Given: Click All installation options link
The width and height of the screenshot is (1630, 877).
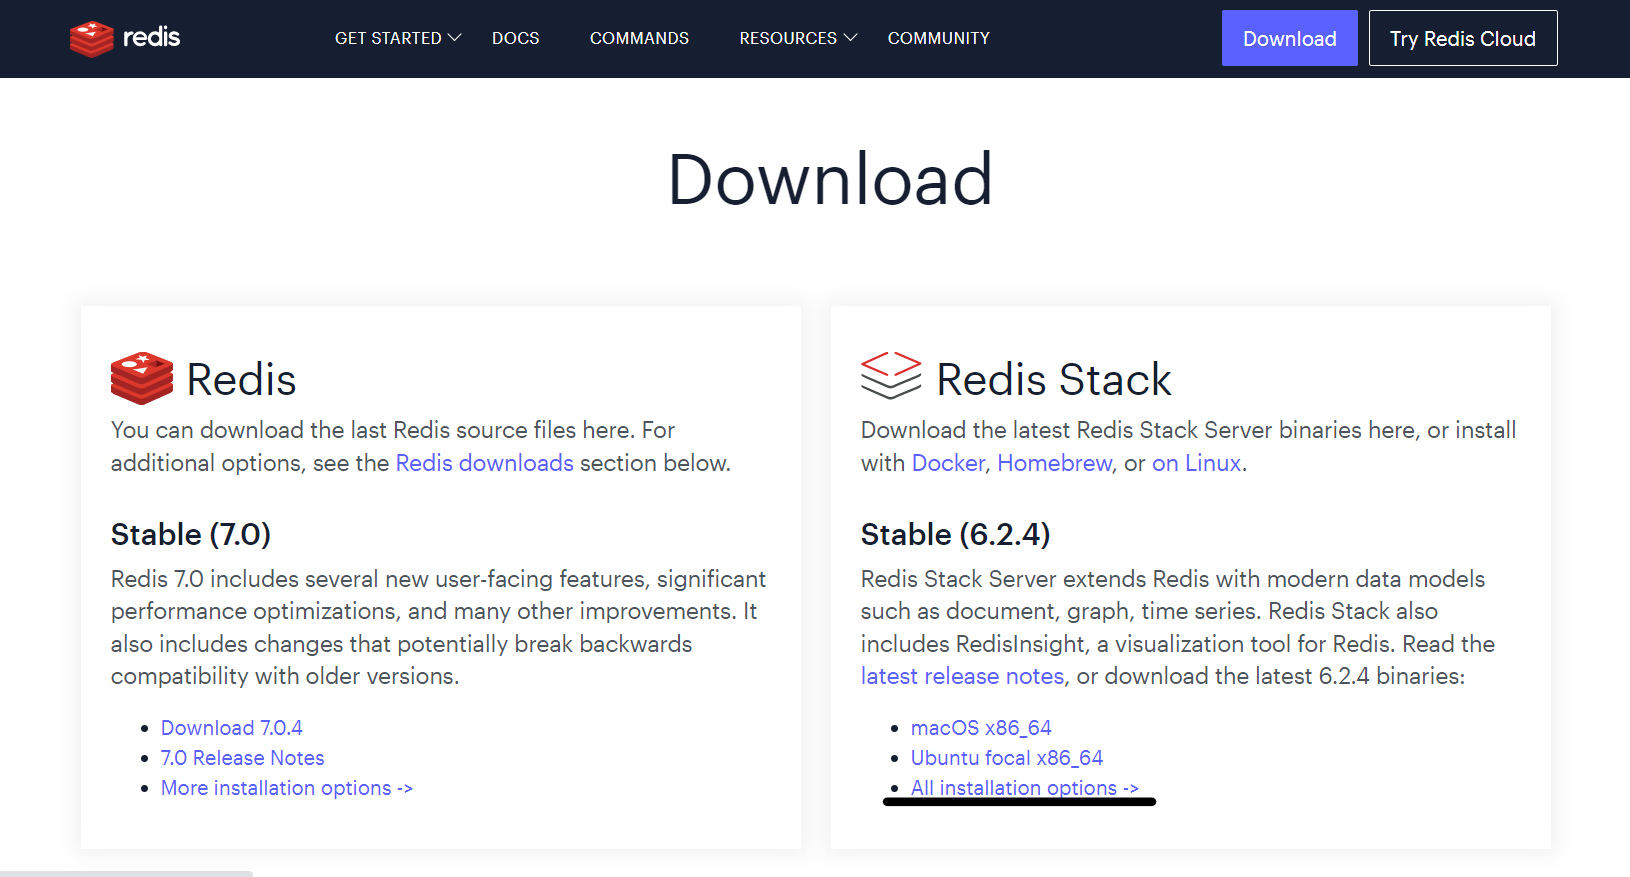Looking at the screenshot, I should pyautogui.click(x=1025, y=788).
